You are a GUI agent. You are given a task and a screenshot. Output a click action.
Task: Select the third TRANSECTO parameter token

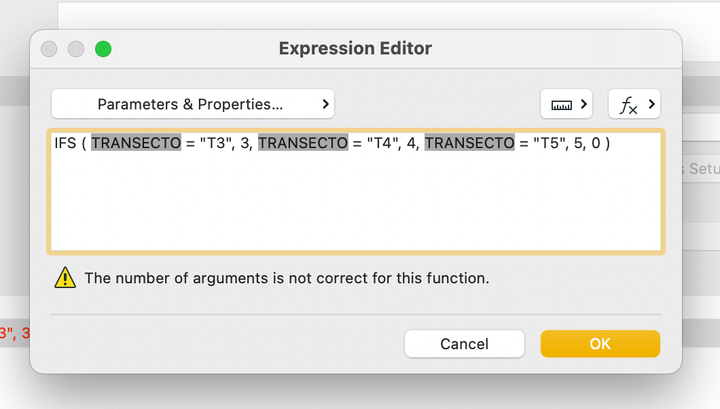(x=469, y=144)
